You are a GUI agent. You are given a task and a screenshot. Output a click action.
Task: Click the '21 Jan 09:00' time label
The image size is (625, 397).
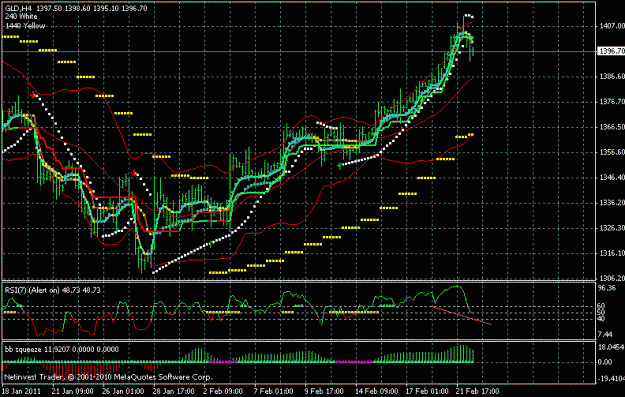[73, 391]
